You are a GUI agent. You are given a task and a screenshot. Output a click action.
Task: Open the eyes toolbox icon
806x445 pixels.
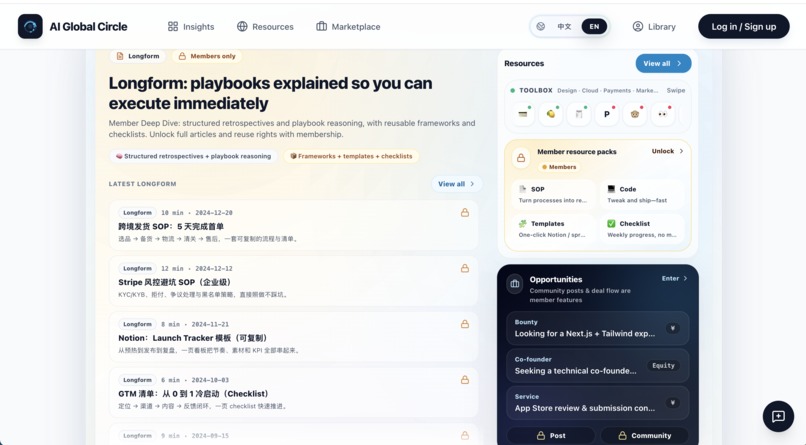(663, 114)
